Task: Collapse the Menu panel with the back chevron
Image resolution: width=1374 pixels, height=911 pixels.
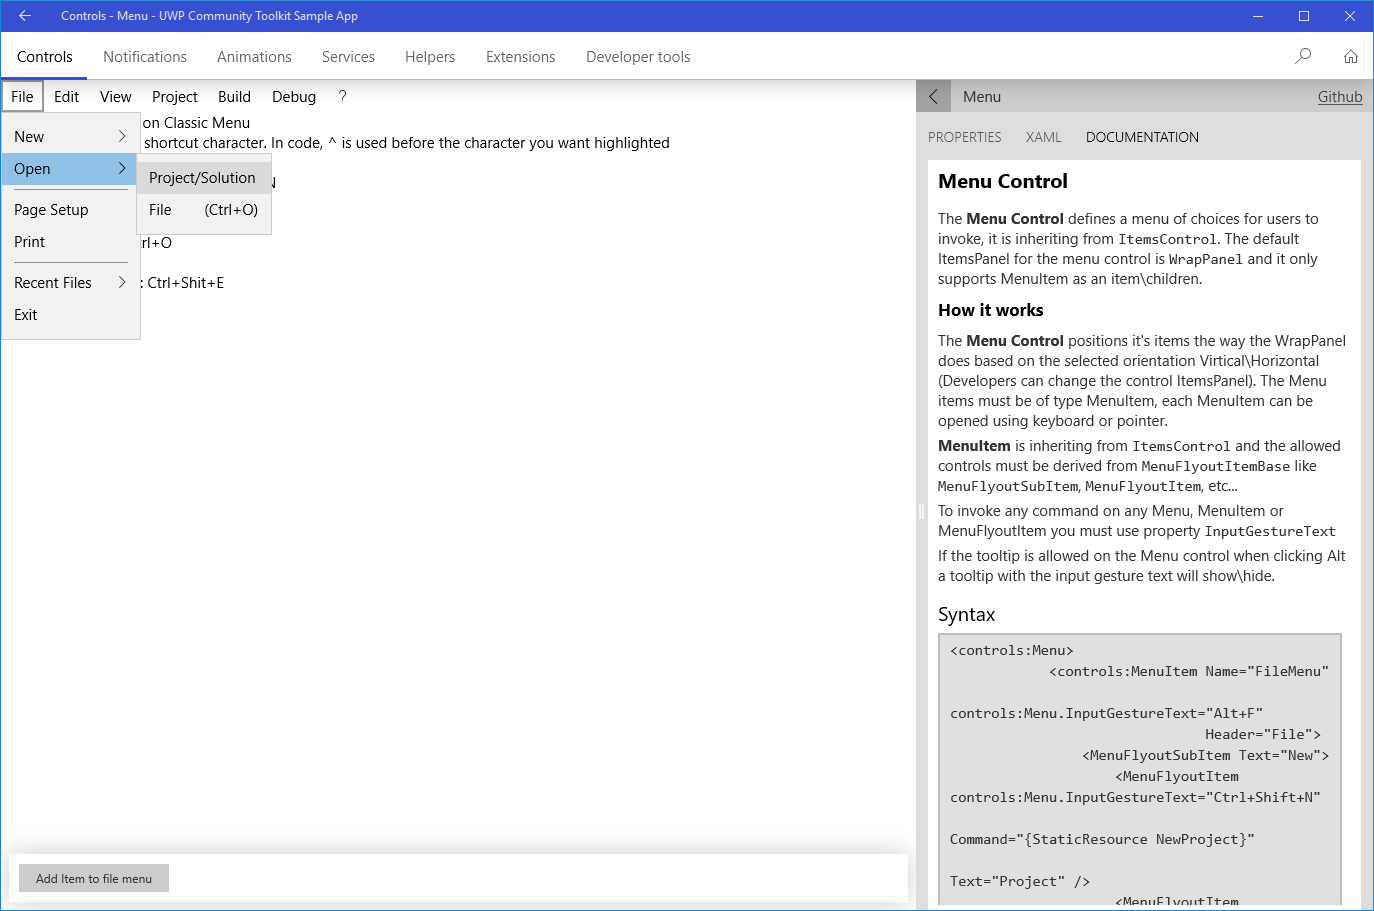Action: point(932,96)
